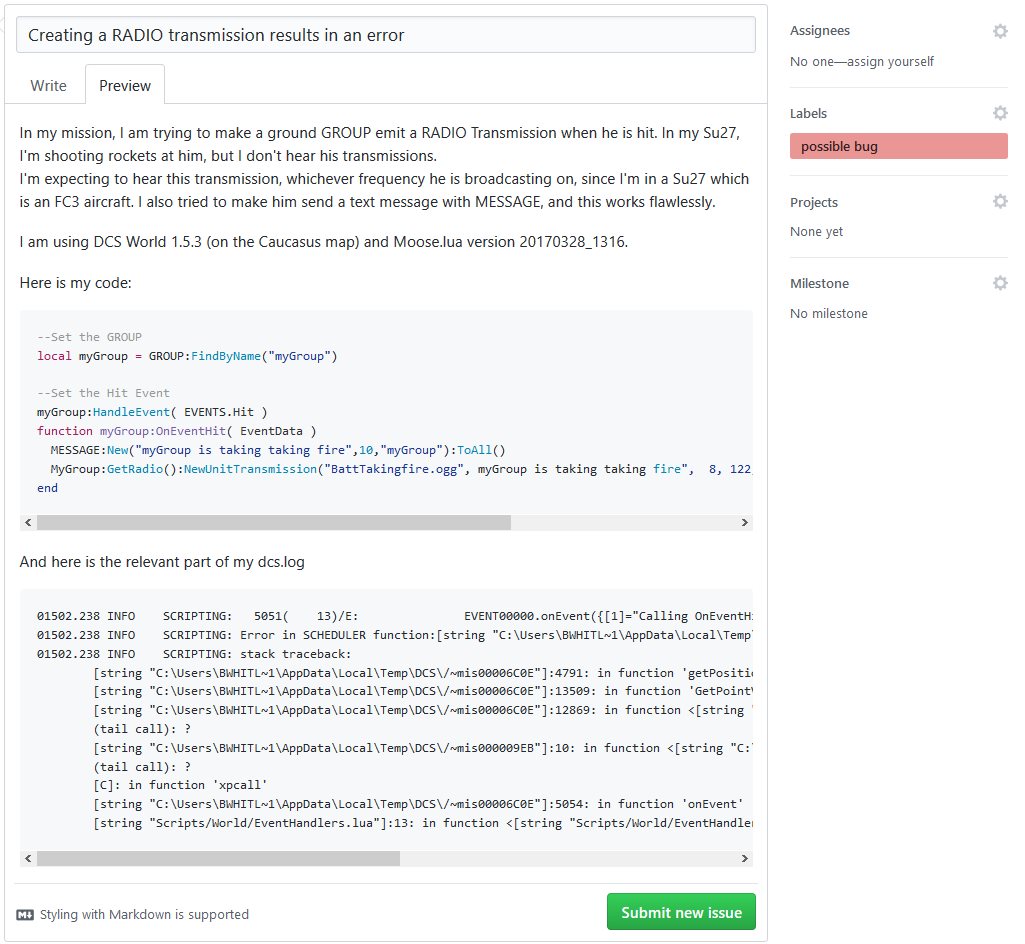The height and width of the screenshot is (944, 1025).
Task: Open the Projects settings gear
Action: tap(999, 201)
